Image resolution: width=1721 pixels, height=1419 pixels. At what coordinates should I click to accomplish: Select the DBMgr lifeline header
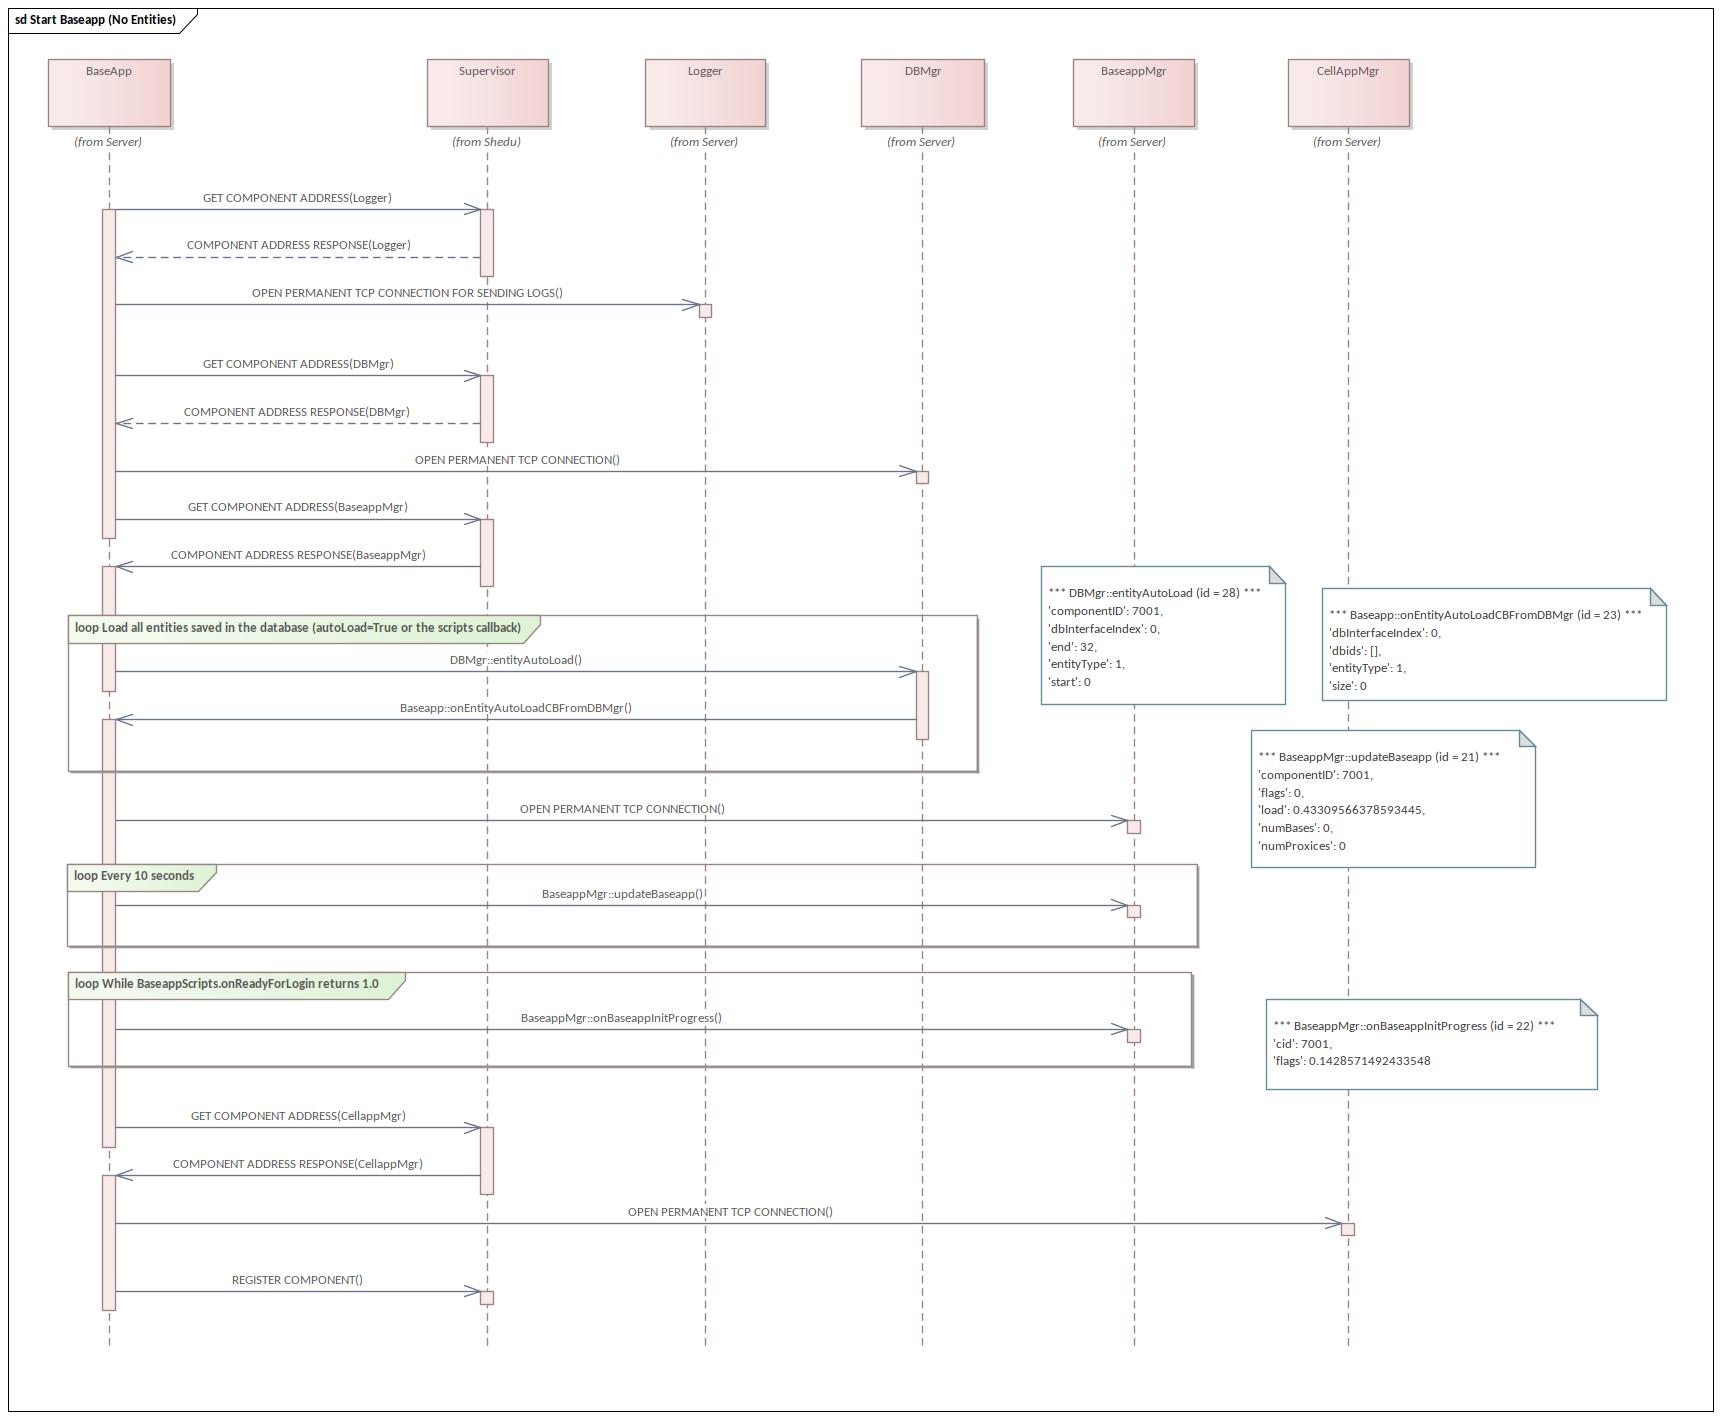[x=923, y=91]
